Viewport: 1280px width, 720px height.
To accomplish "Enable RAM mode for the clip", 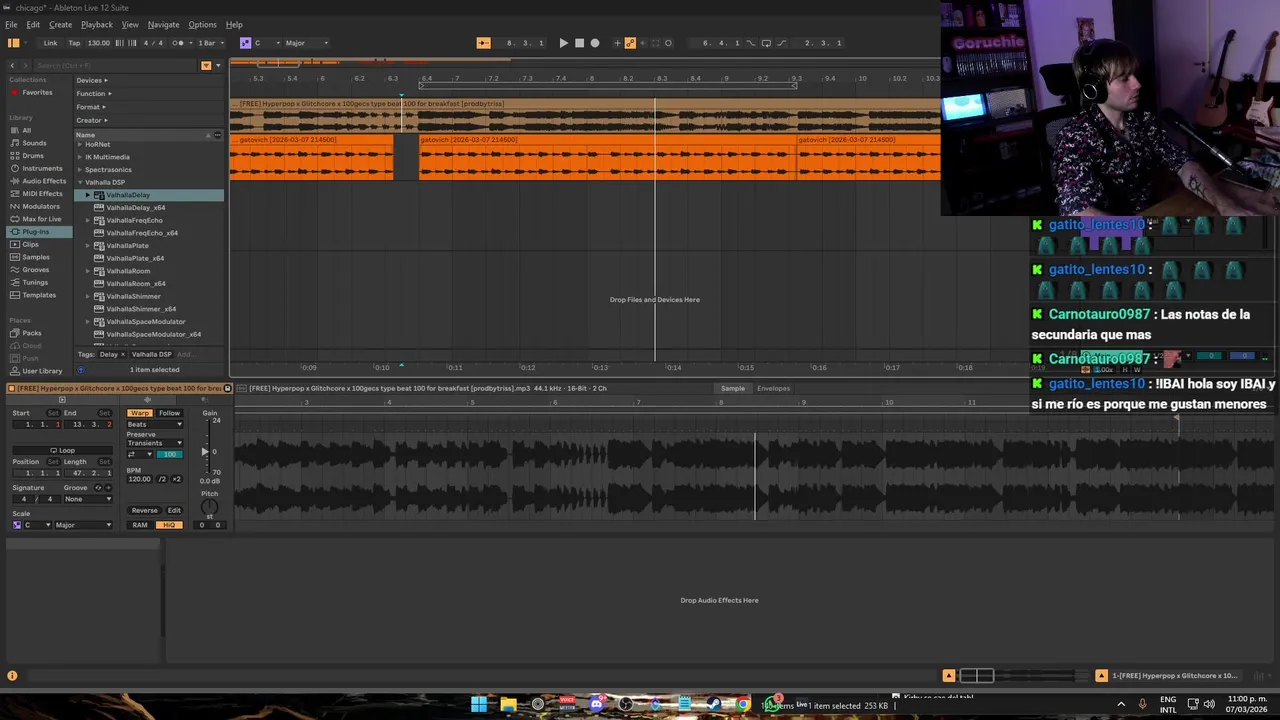I will click(140, 525).
